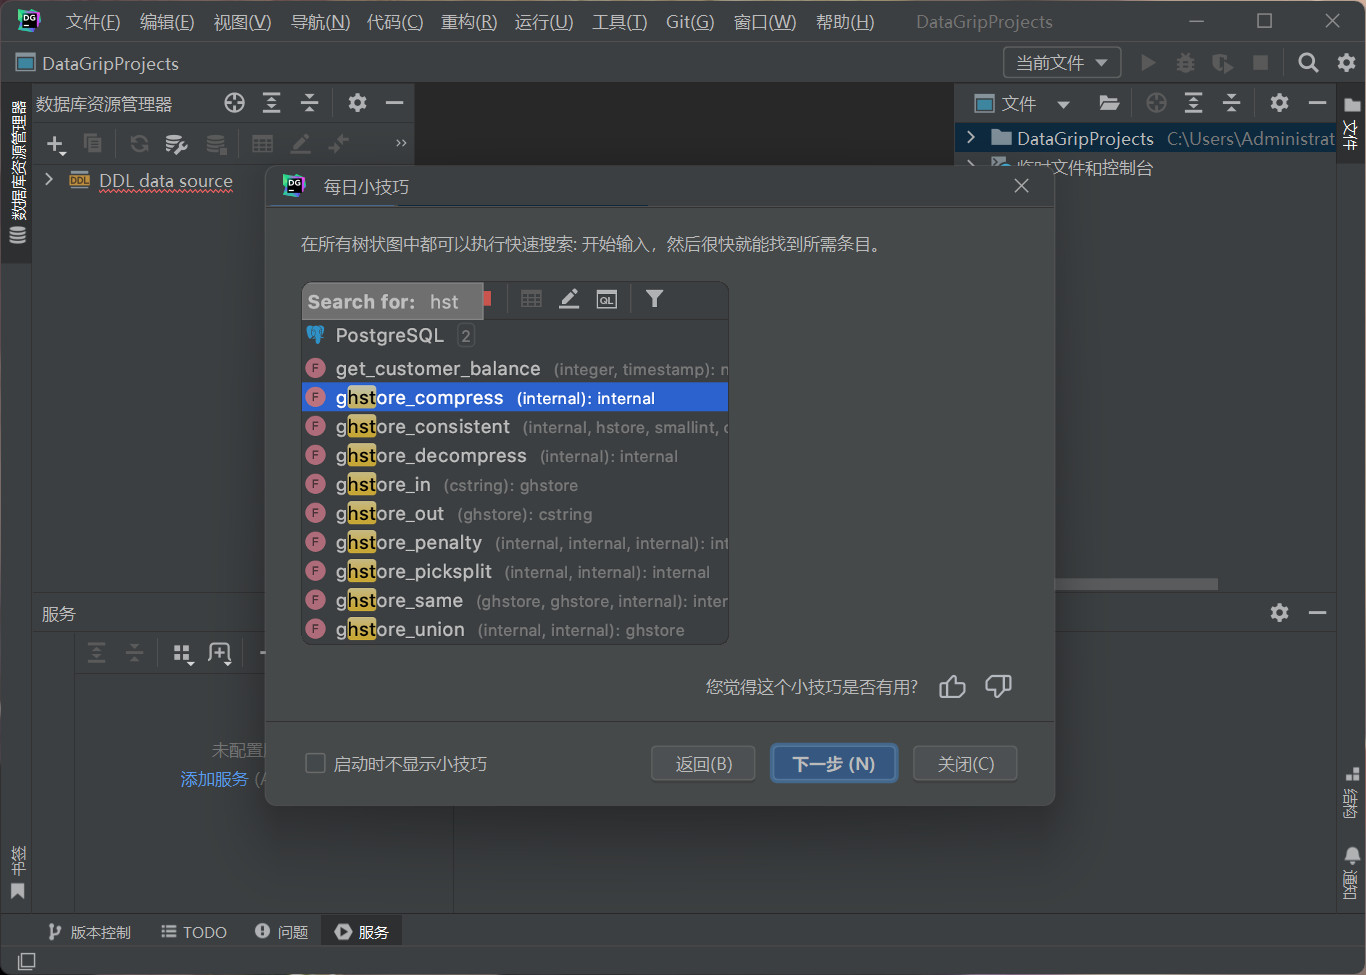Viewport: 1366px width, 975px height.
Task: Open table editor icon in database toolbar
Action: [263, 144]
